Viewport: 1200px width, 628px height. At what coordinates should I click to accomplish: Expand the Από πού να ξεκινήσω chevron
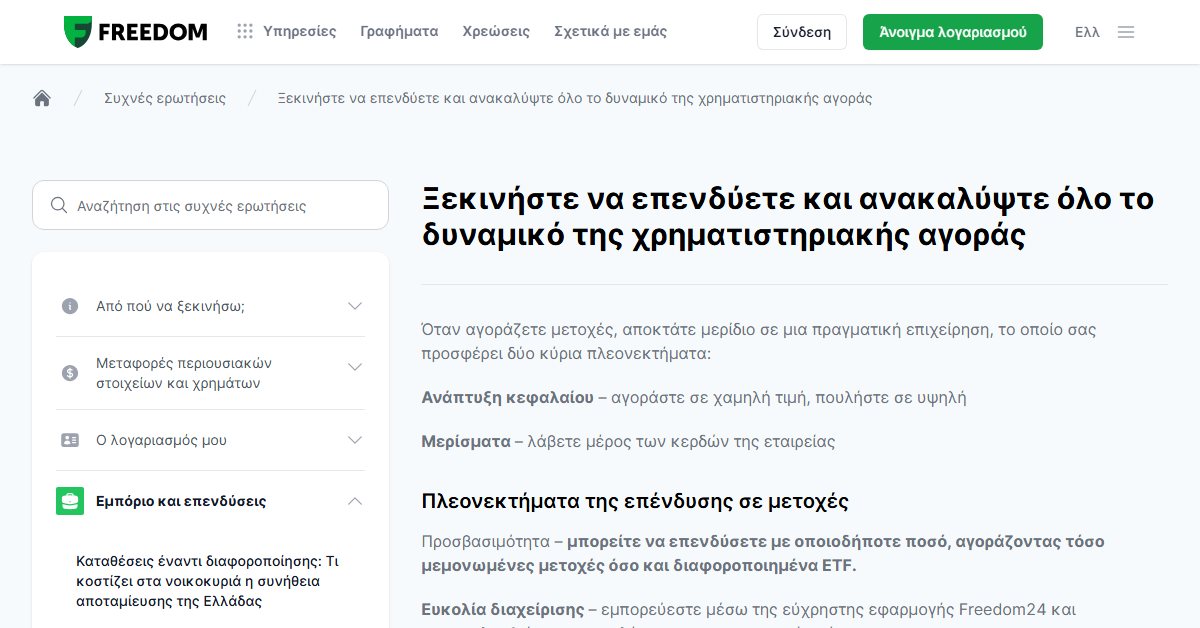[355, 306]
